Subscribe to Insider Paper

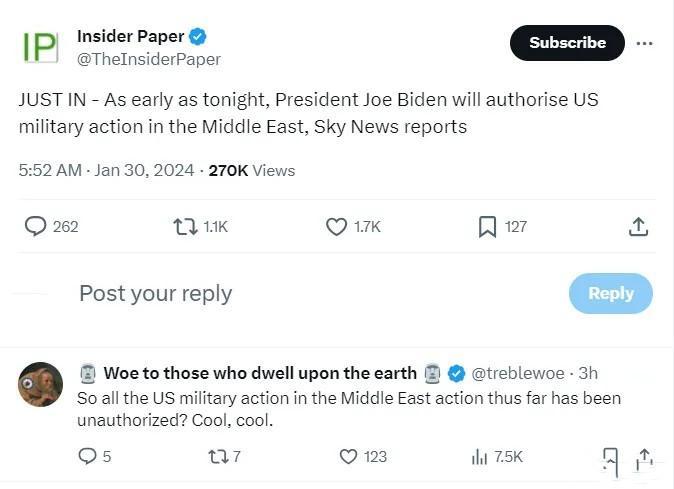(x=567, y=43)
